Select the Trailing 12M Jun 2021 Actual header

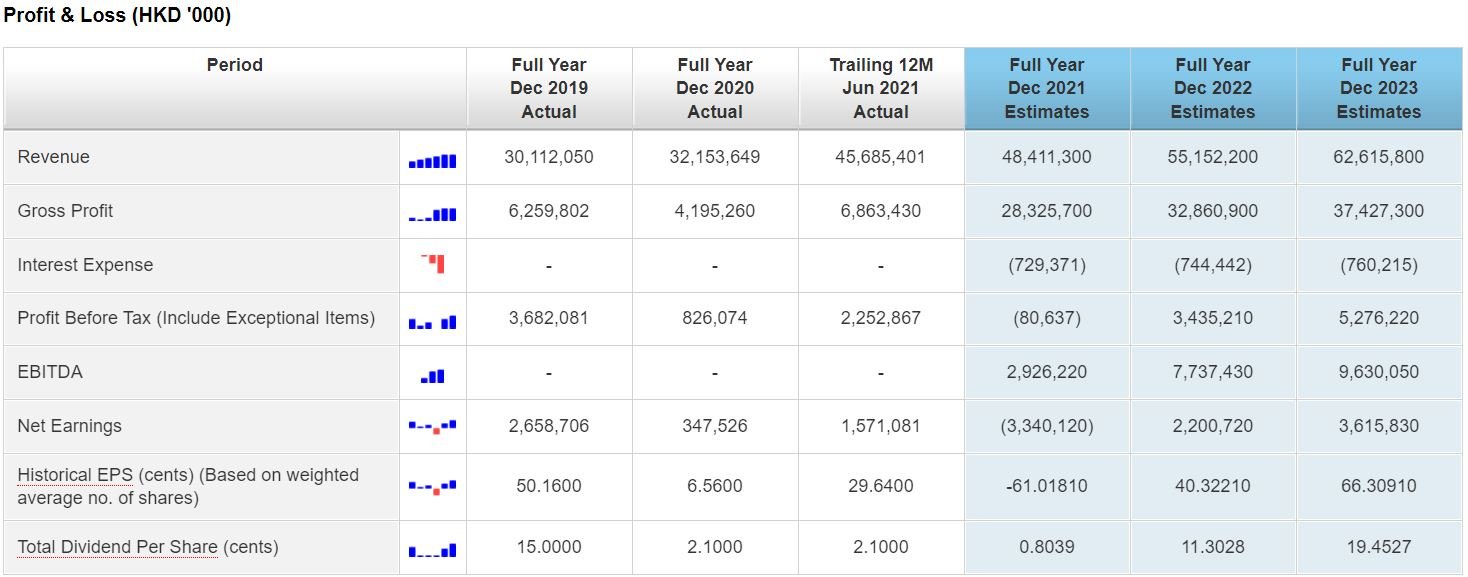click(x=881, y=88)
